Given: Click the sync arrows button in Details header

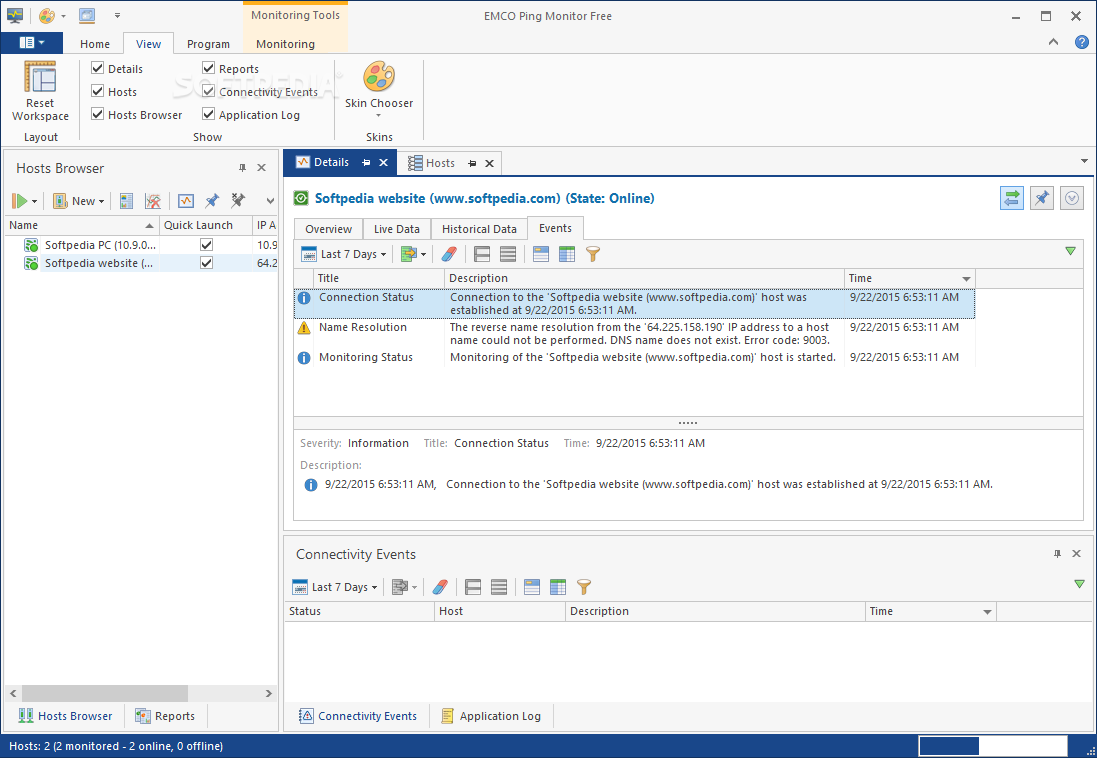Looking at the screenshot, I should 1012,198.
